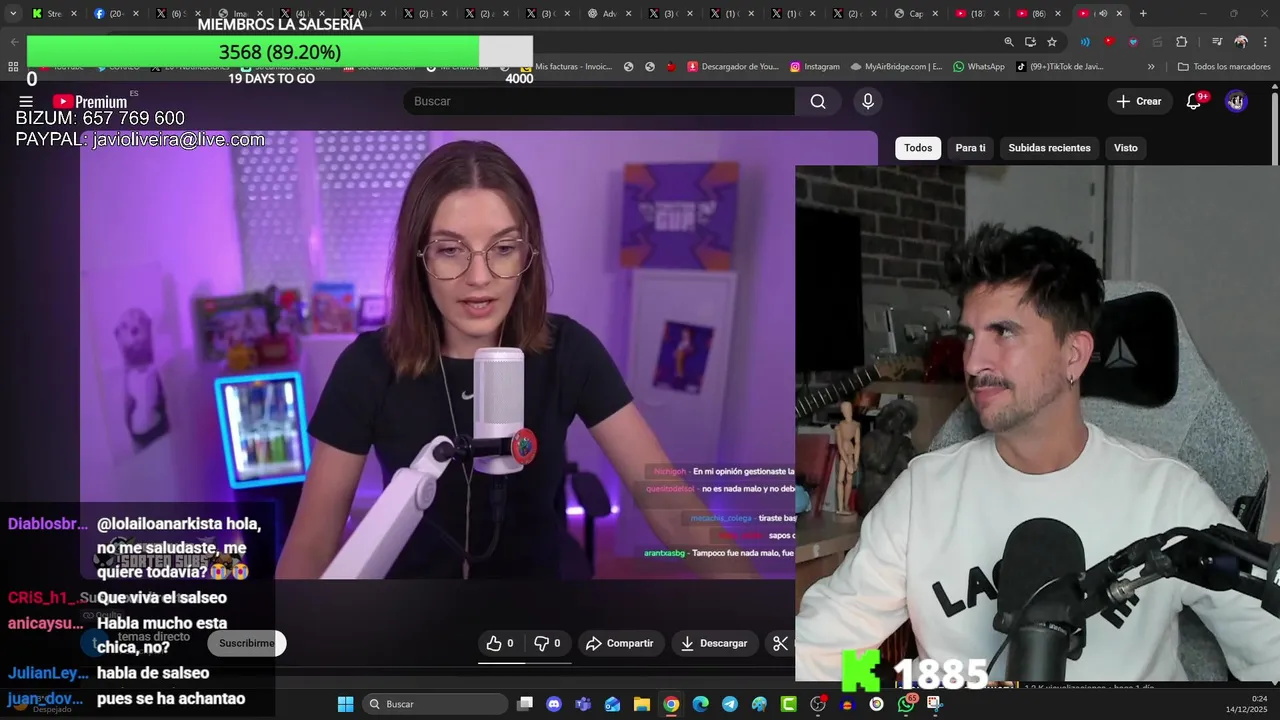Screen dimensions: 1280x720
Task: Open the Chrome profile avatar
Action: [1241, 42]
